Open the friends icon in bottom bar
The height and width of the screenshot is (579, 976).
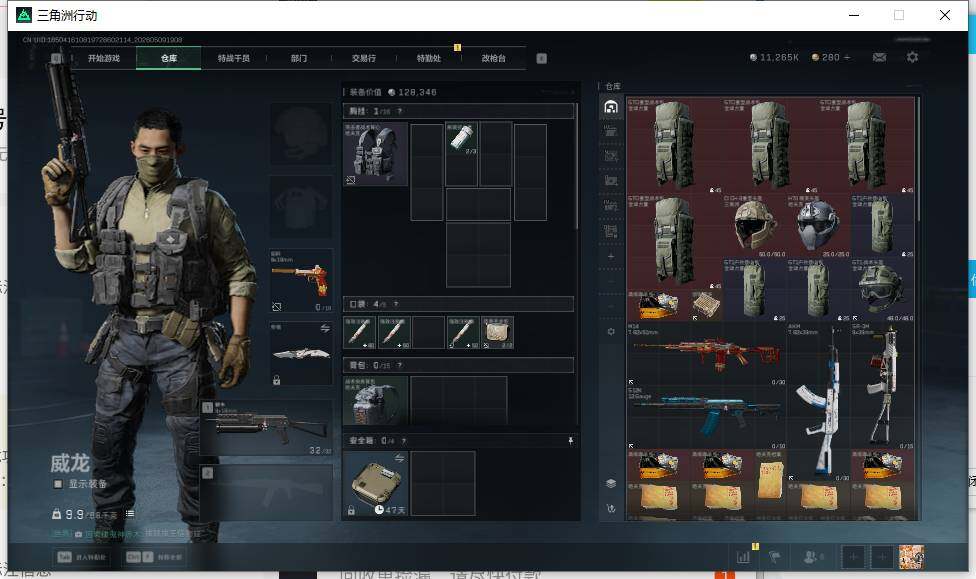tap(812, 557)
